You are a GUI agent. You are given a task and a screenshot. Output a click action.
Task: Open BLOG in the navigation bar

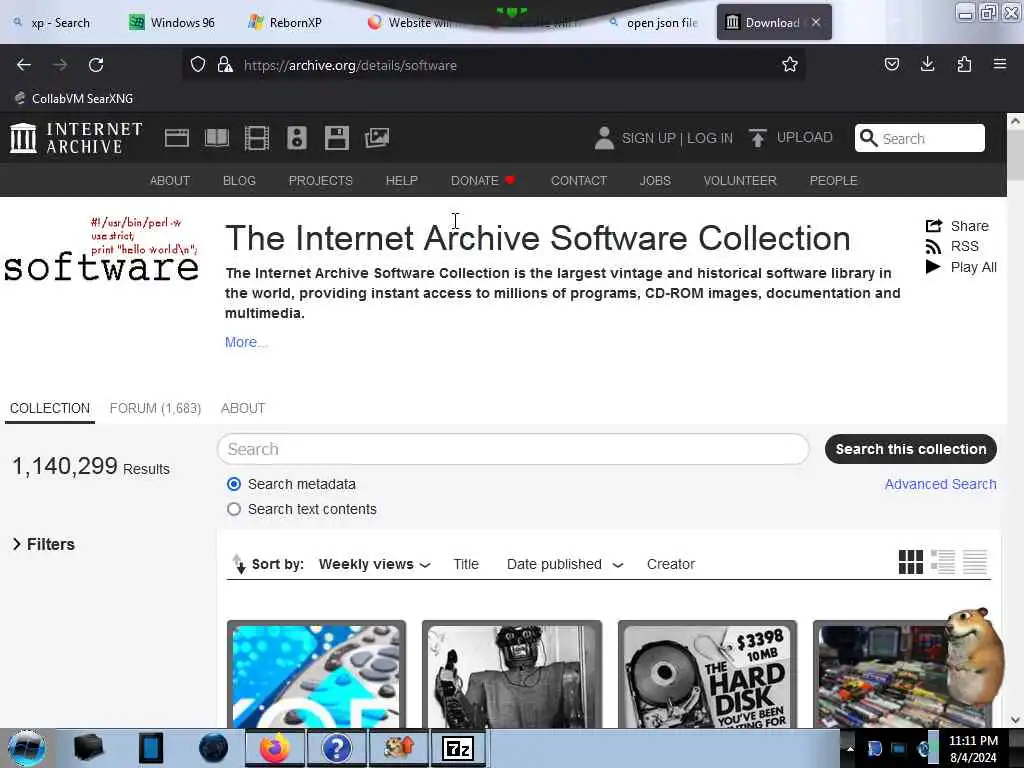point(239,180)
